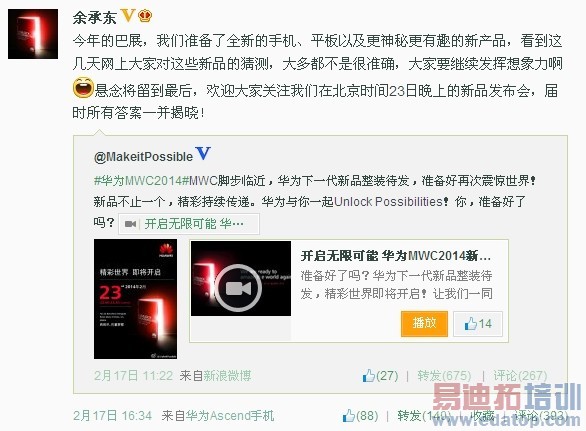This screenshot has height=431, width=586.
Task: Click the orange 播放 button
Action: pos(424,324)
